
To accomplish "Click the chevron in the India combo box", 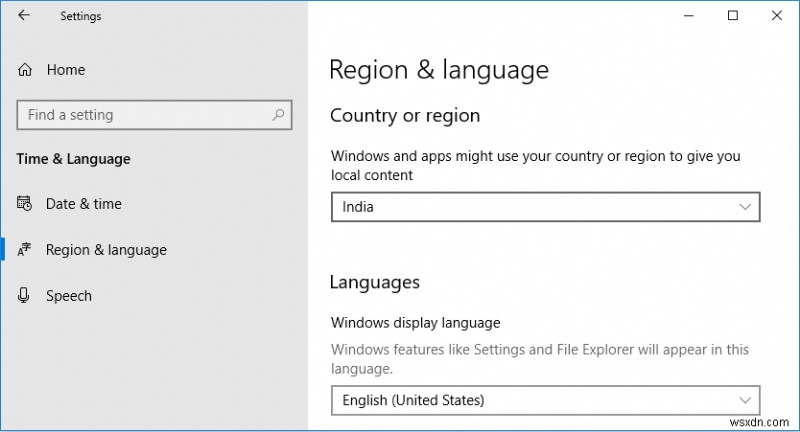I will (745, 207).
